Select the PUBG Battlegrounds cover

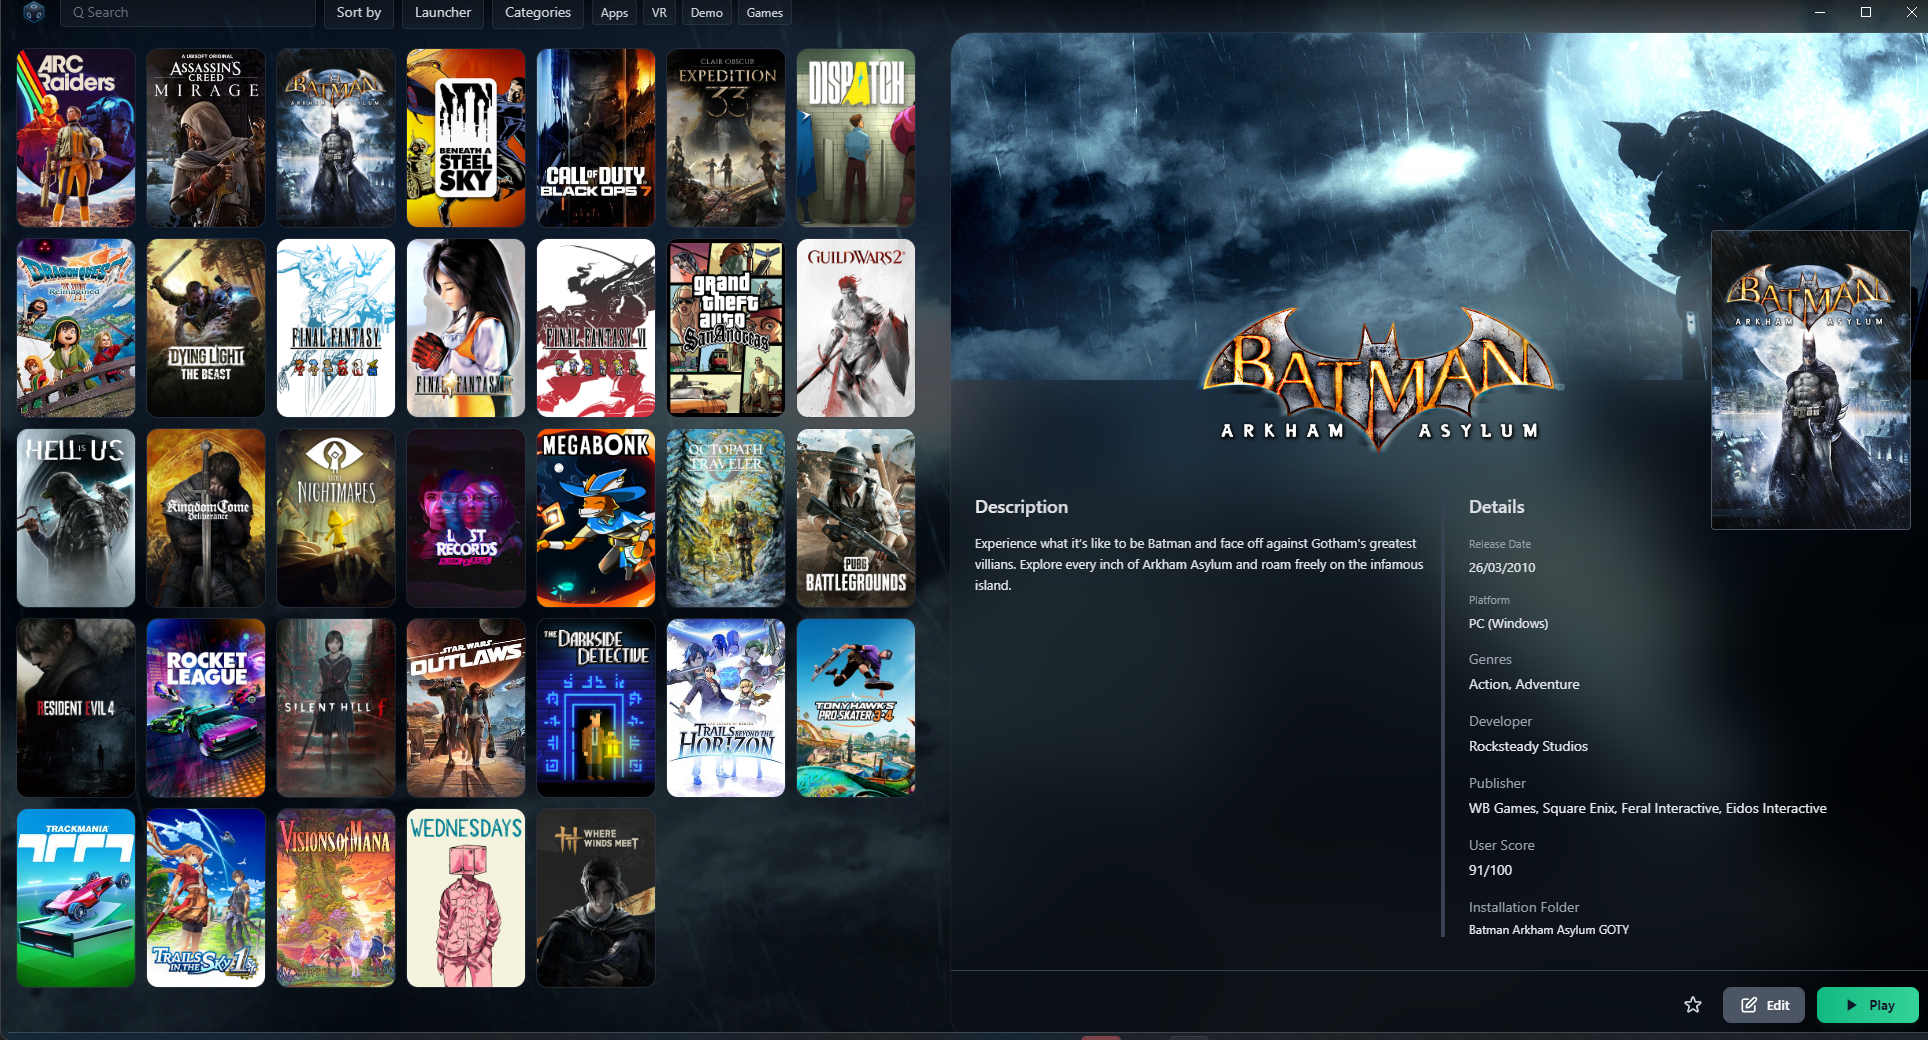click(x=855, y=518)
